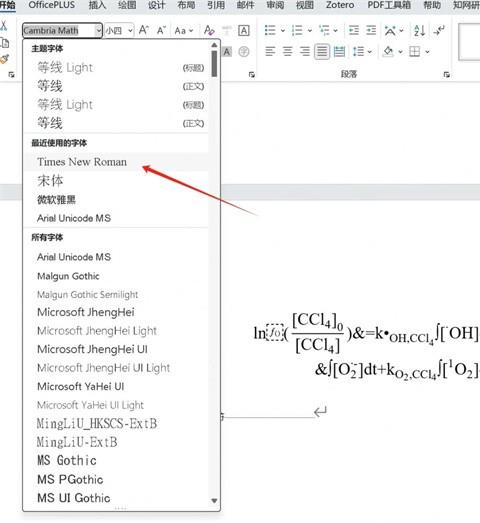Click the shading paint bucket icon
The height and width of the screenshot is (523, 480).
pyautogui.click(x=388, y=51)
